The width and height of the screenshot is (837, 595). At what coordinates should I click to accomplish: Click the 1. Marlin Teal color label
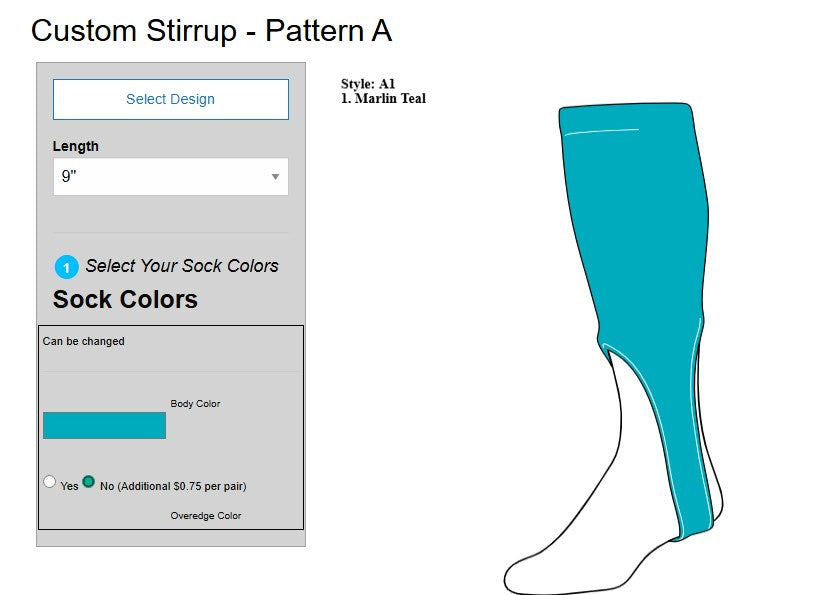coord(383,98)
